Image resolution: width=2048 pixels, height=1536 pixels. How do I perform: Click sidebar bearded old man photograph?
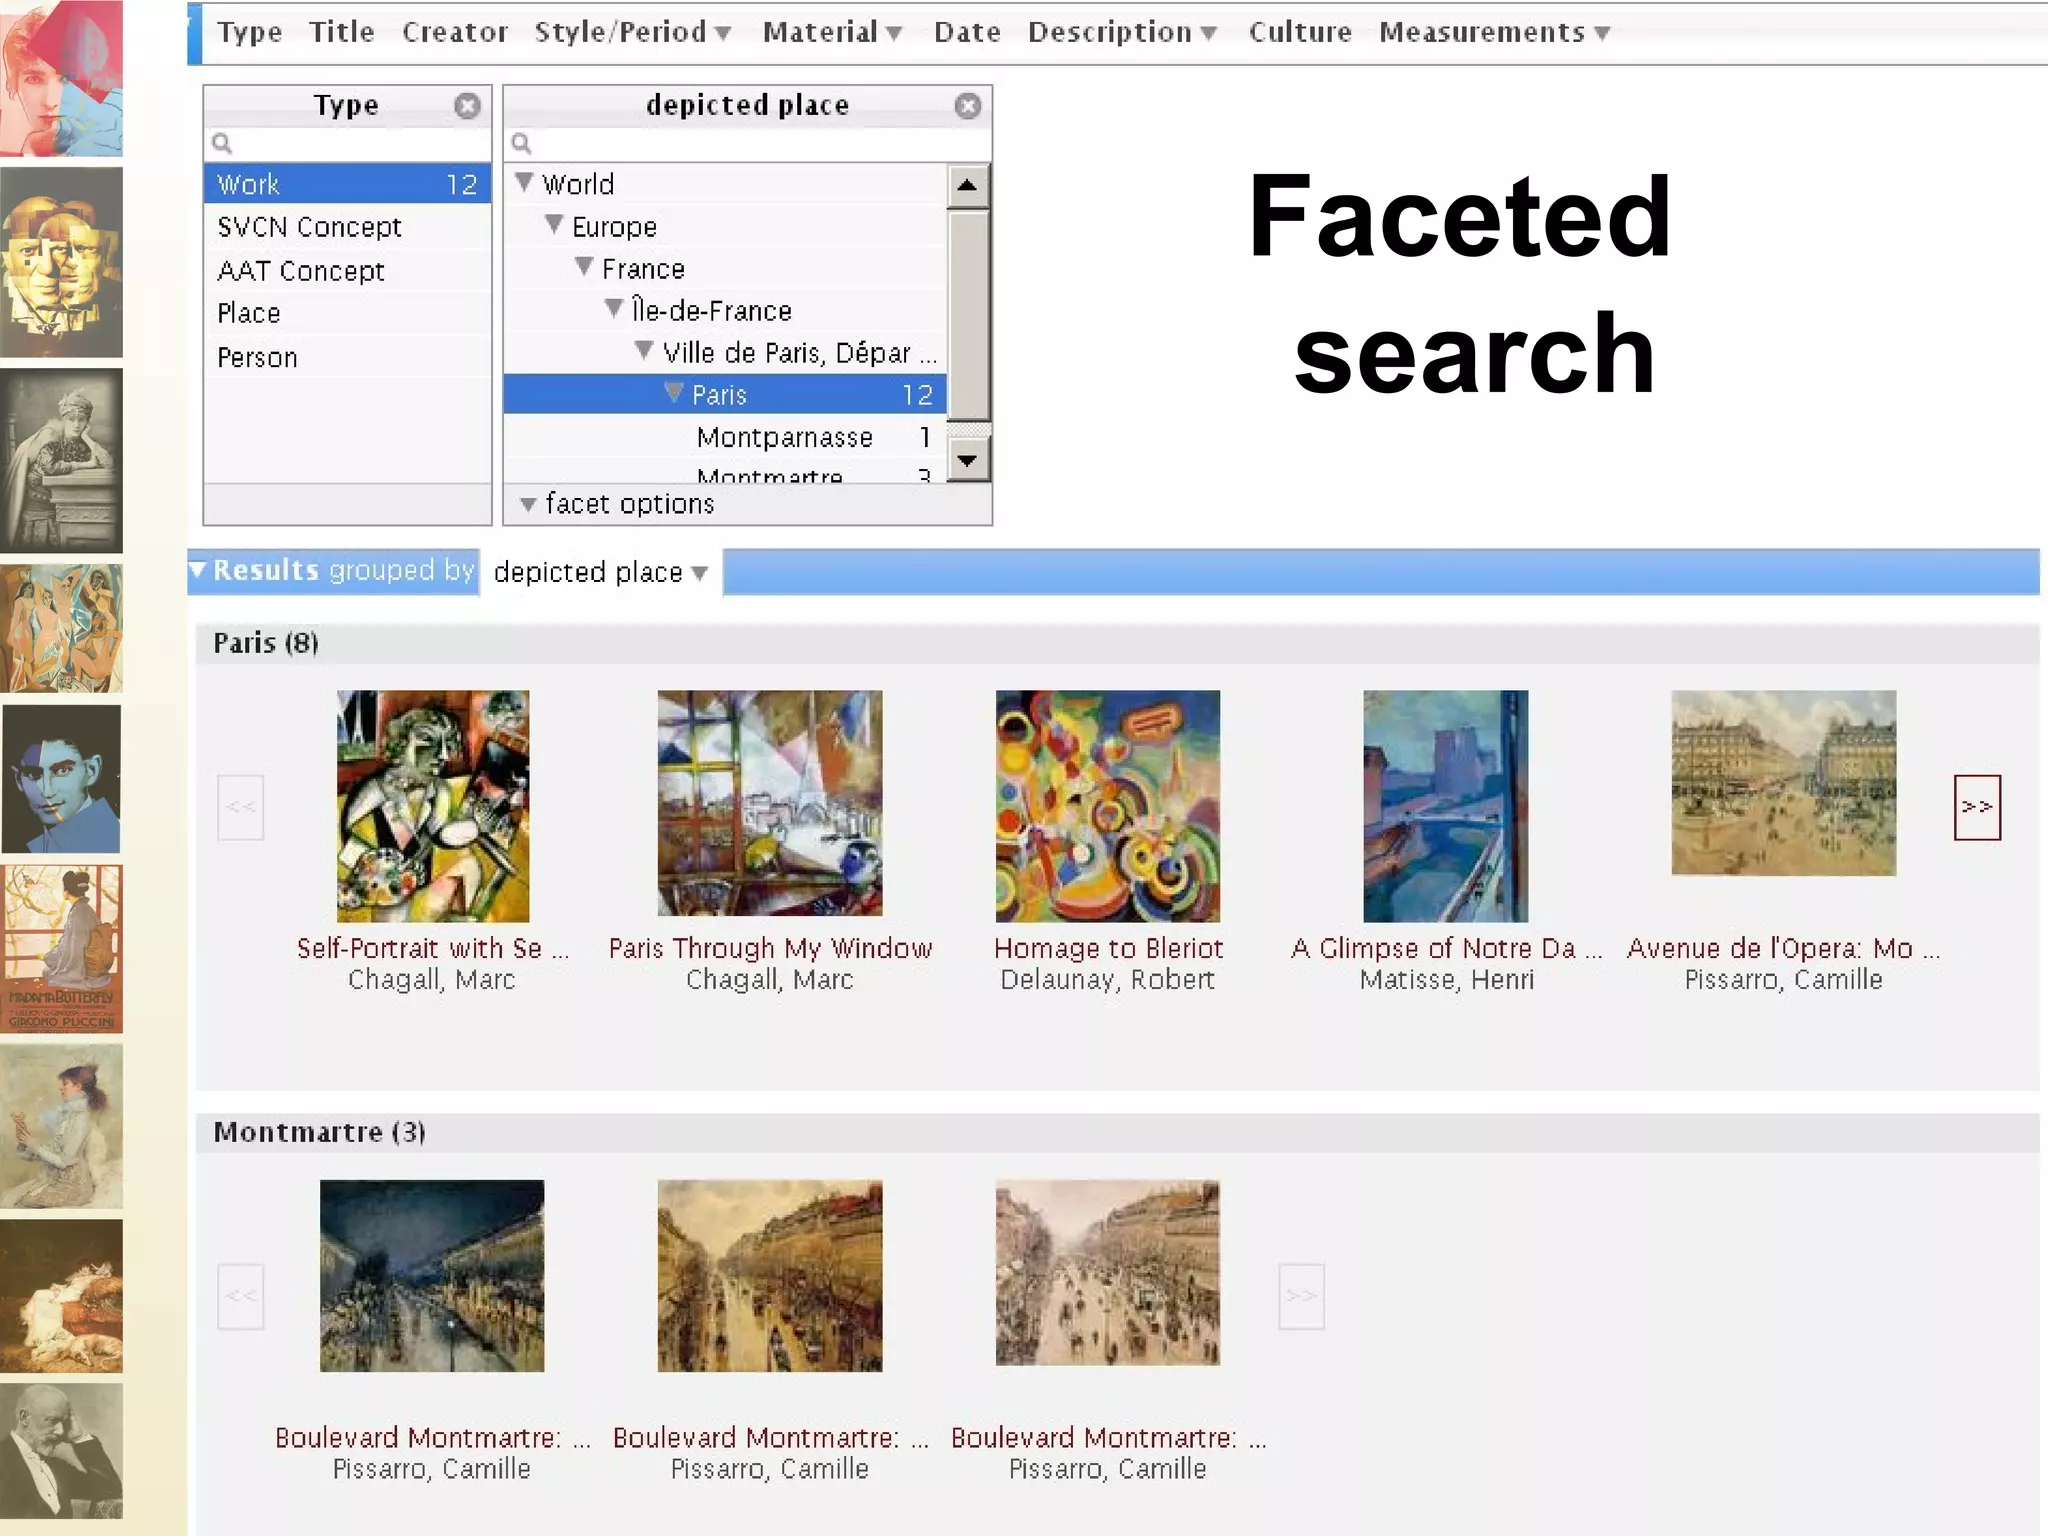coord(61,1452)
